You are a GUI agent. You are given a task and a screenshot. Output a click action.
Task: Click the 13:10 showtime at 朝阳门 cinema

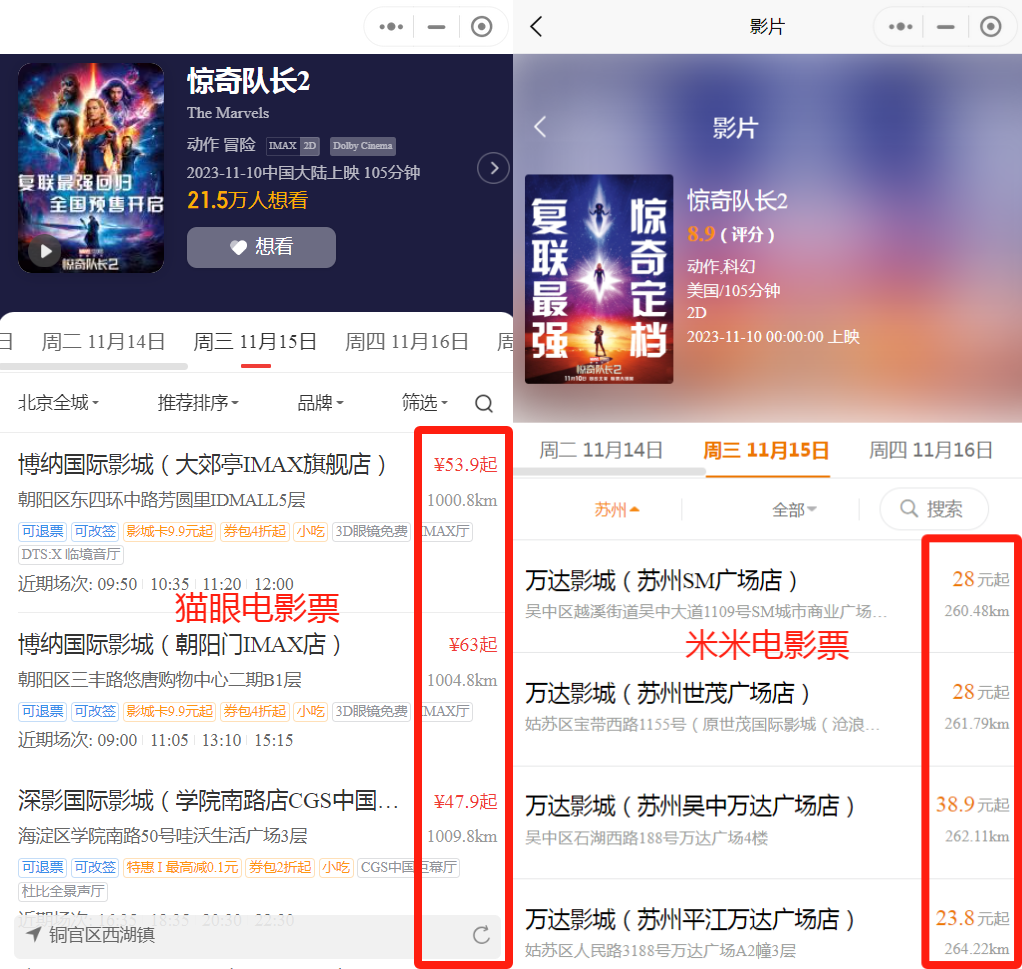pos(222,740)
